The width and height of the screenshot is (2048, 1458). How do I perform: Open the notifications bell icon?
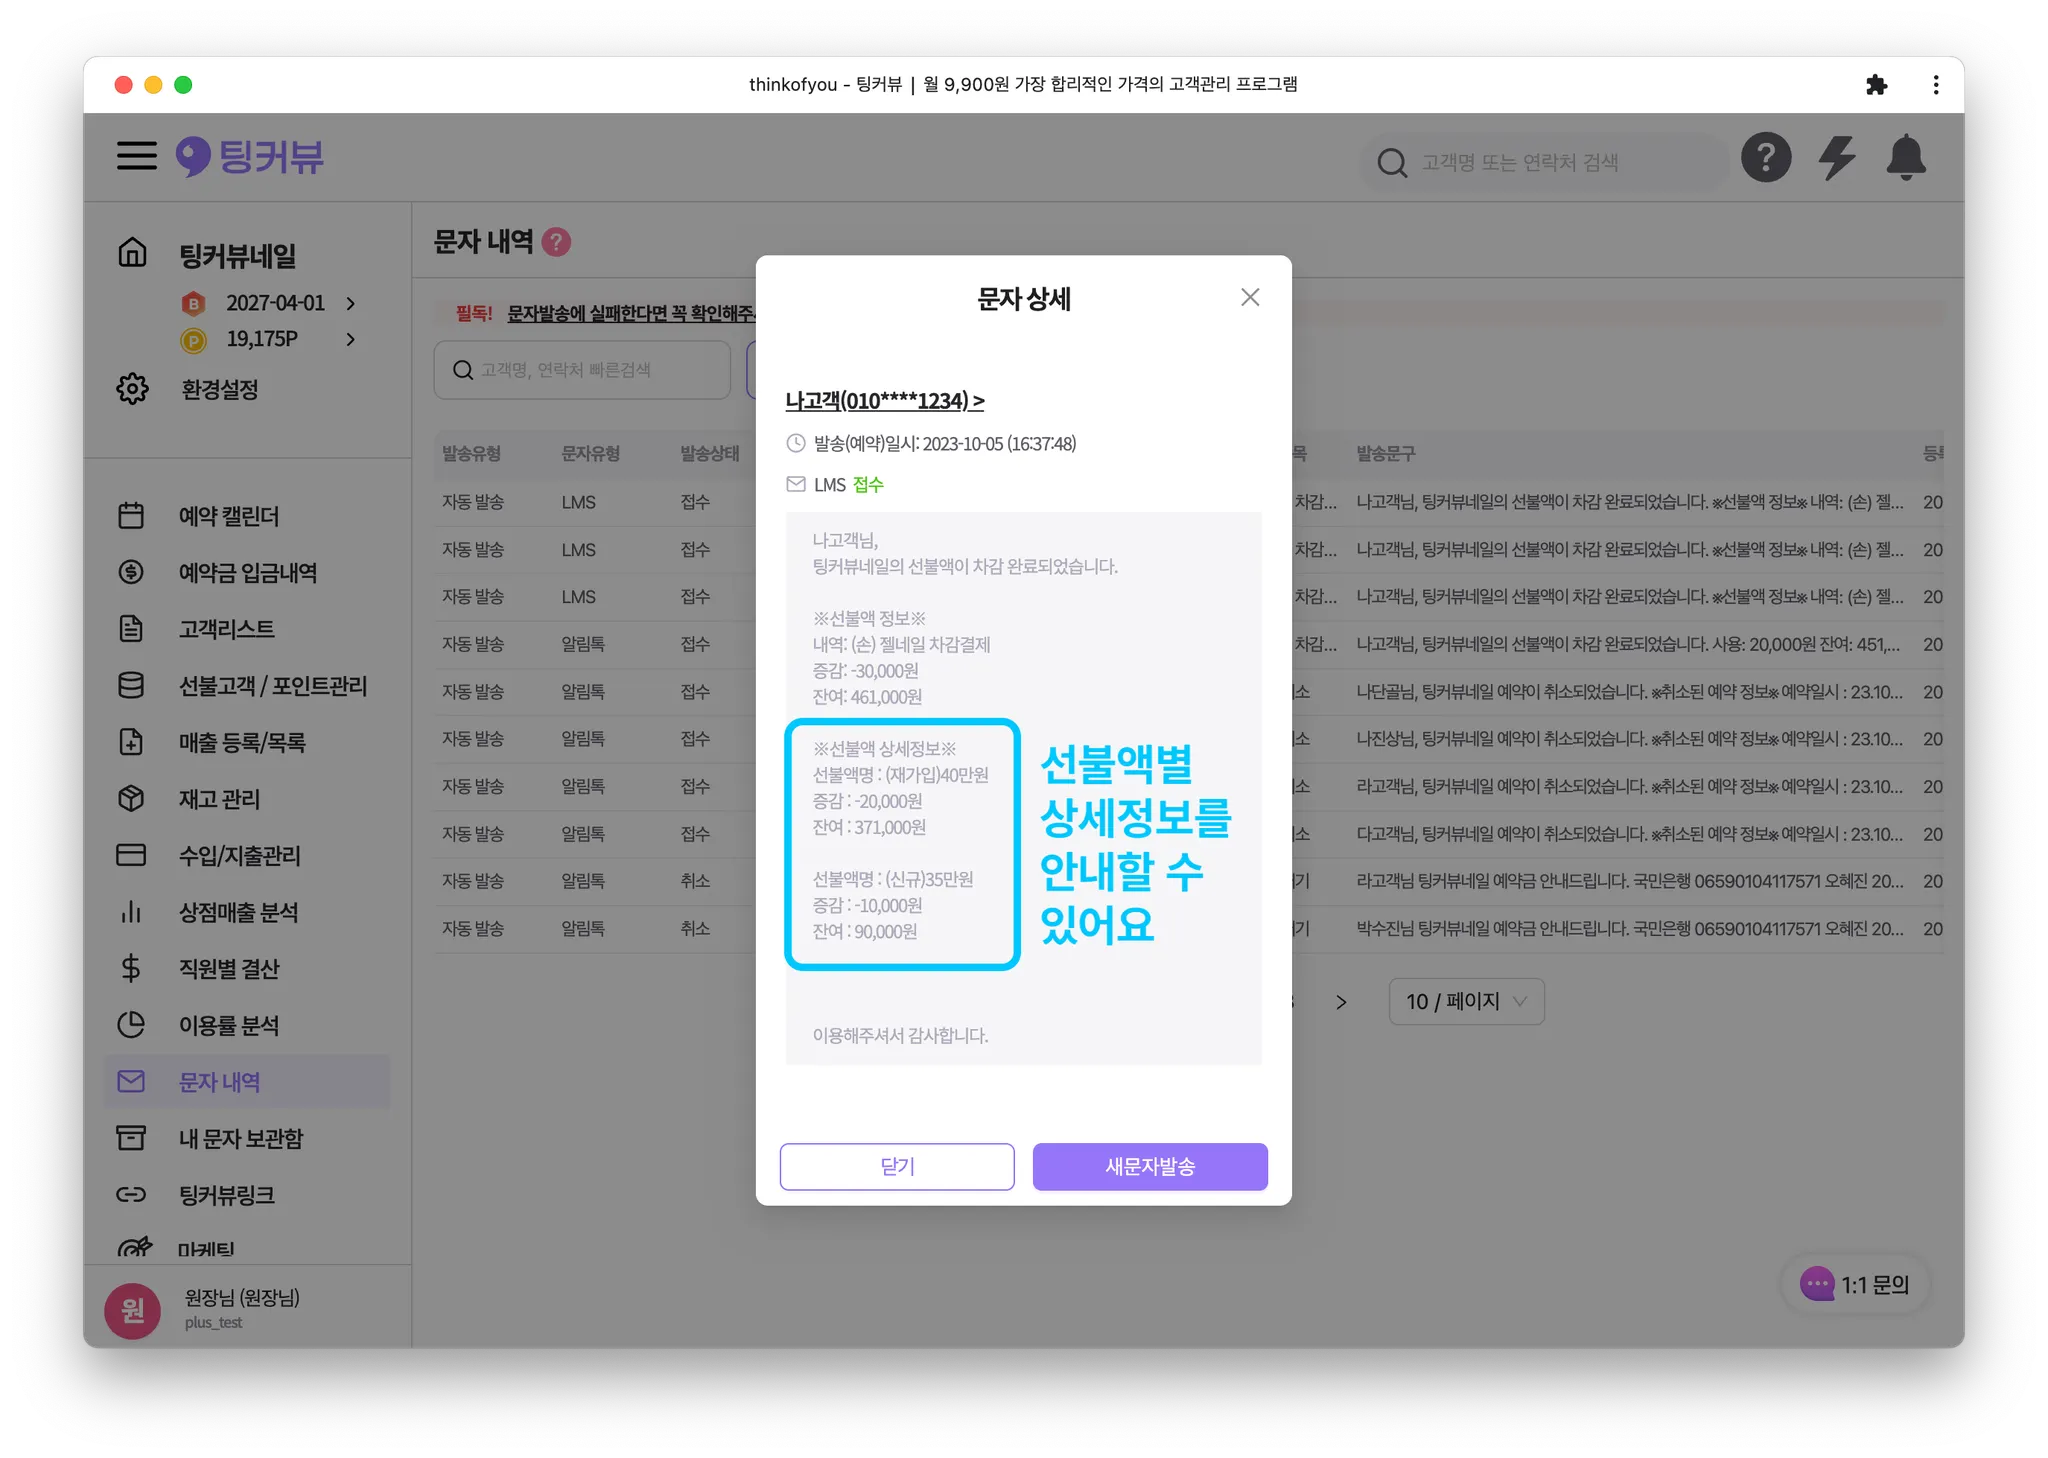coord(1906,158)
